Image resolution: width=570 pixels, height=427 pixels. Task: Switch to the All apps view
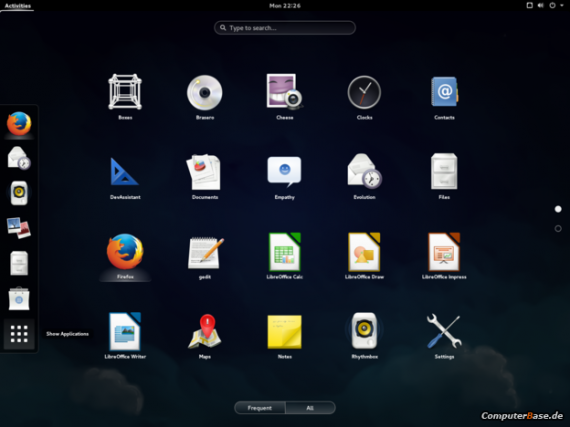(x=310, y=408)
